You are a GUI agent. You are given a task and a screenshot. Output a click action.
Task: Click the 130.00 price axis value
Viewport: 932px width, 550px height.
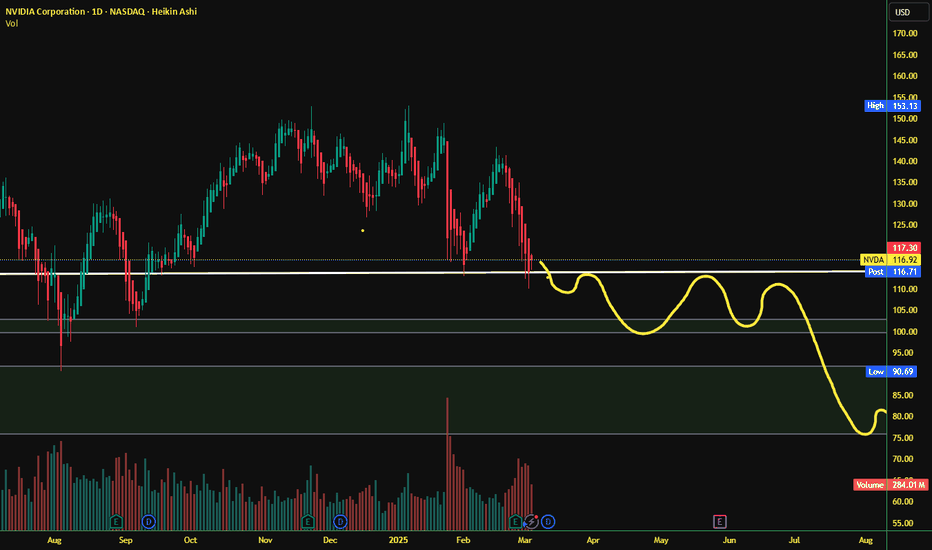(x=905, y=204)
